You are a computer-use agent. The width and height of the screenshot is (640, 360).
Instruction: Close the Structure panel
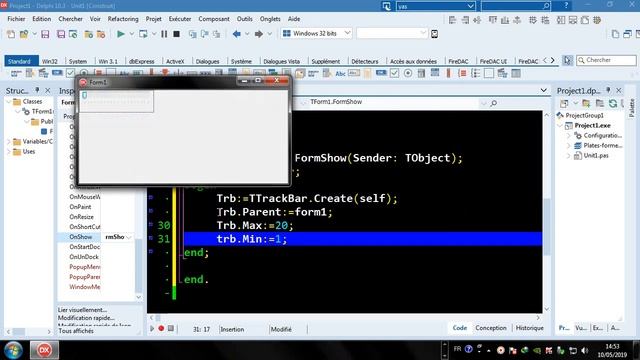point(48,90)
